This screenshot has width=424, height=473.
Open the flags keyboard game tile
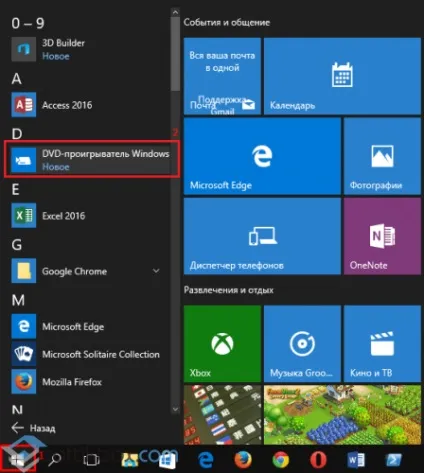222,415
